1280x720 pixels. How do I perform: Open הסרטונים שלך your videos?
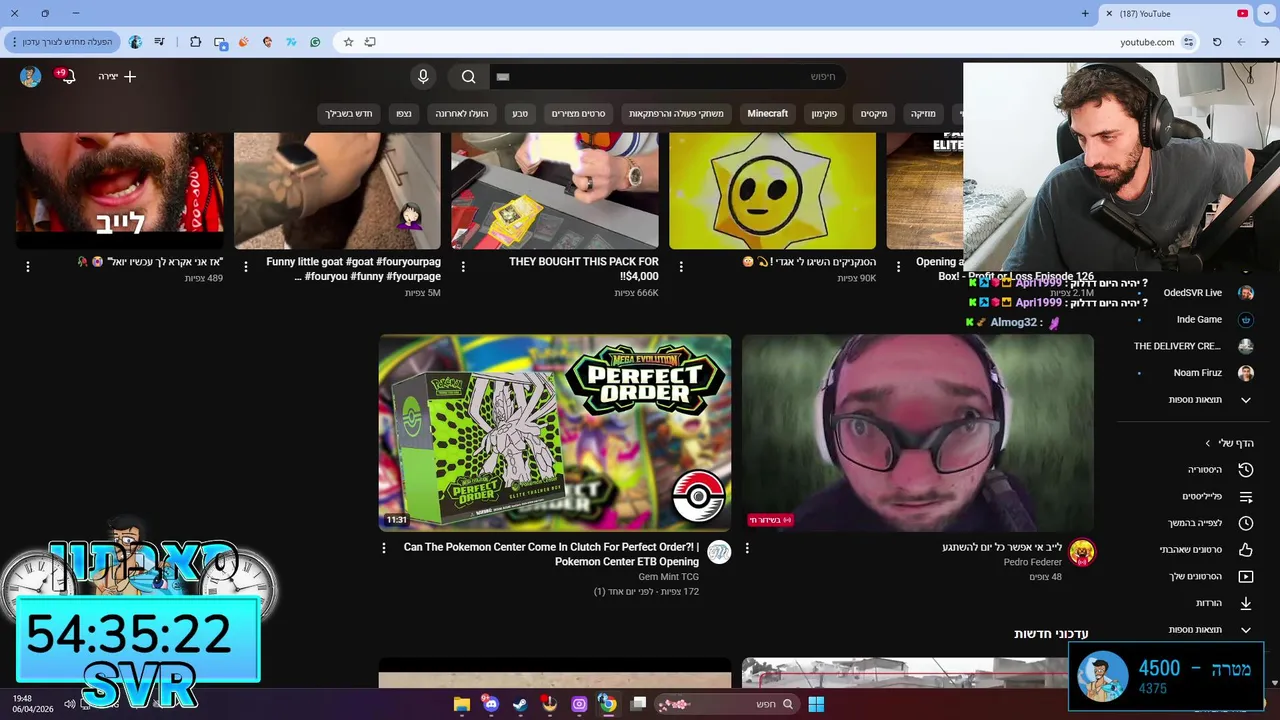1211,577
